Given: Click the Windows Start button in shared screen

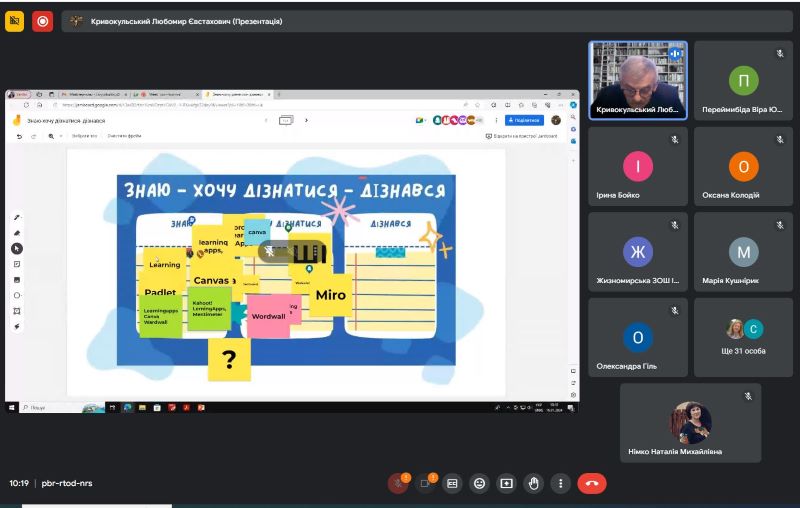Looking at the screenshot, I should tap(11, 408).
